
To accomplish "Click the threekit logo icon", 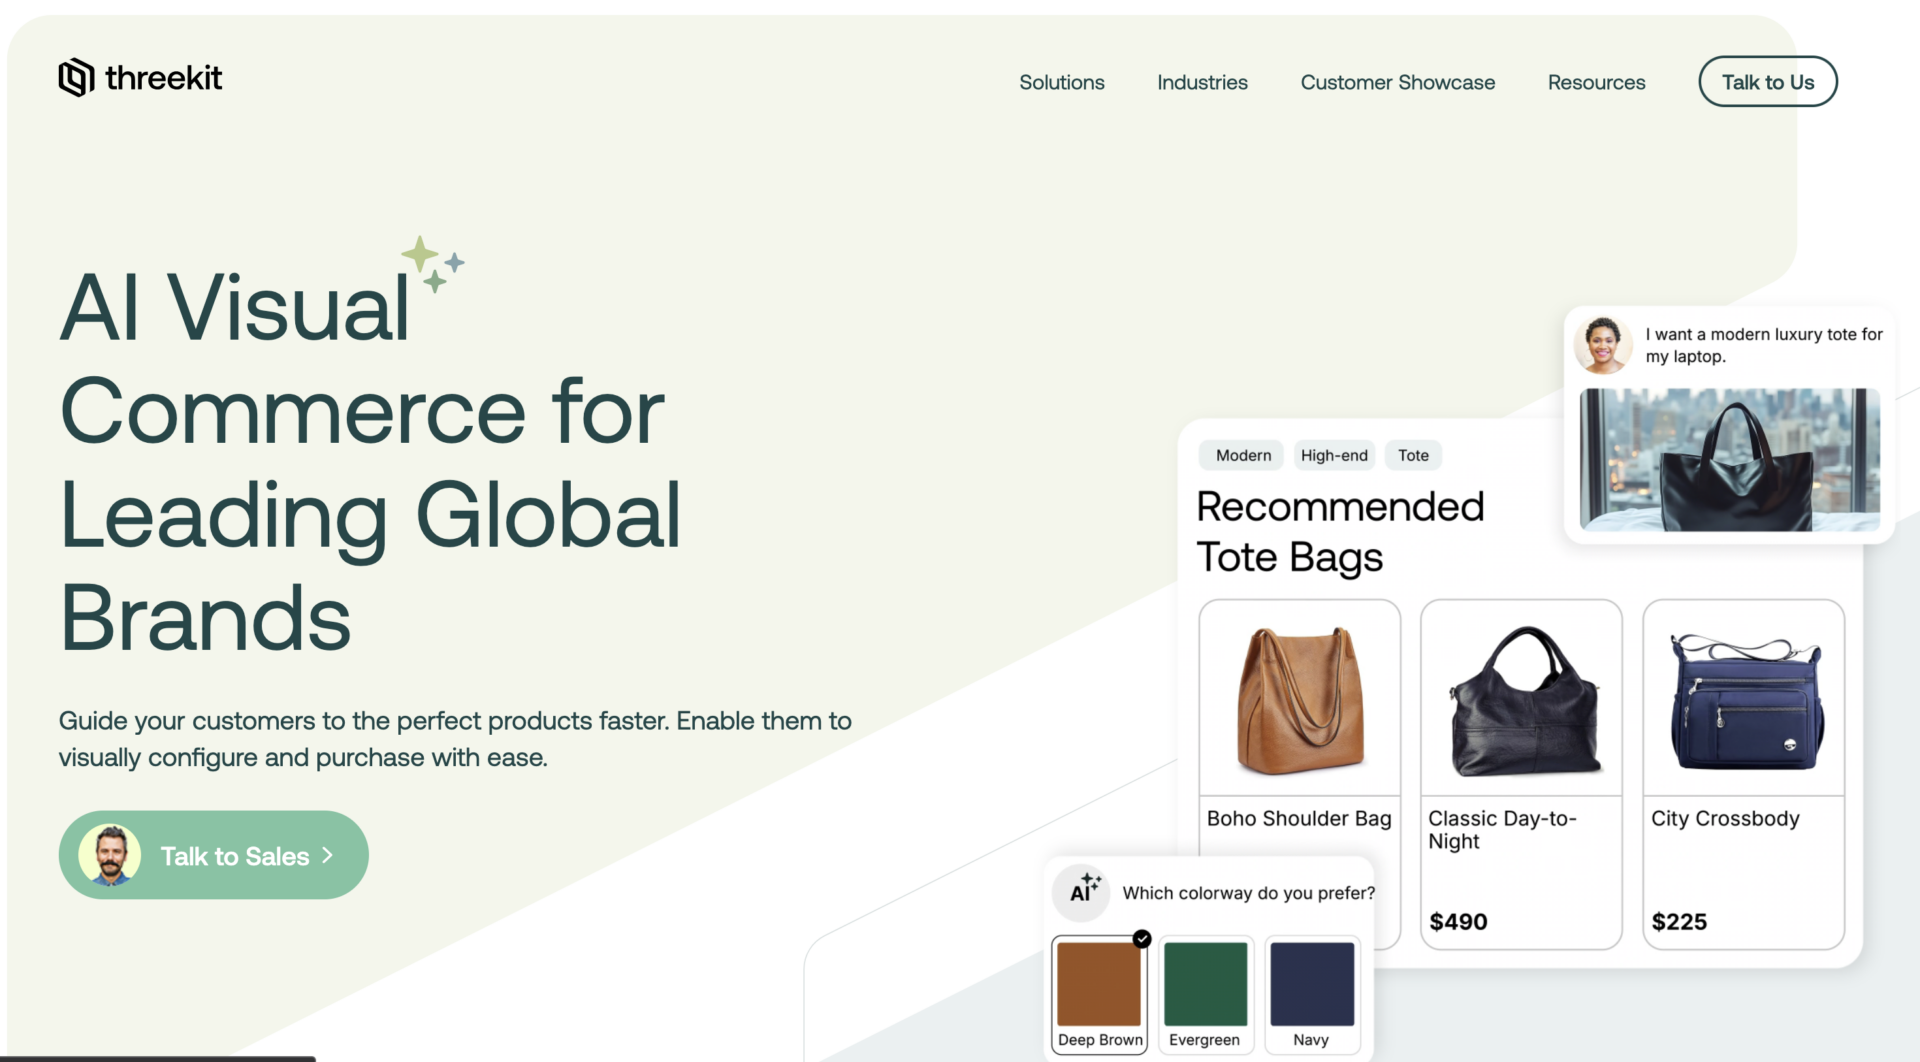I will click(76, 78).
